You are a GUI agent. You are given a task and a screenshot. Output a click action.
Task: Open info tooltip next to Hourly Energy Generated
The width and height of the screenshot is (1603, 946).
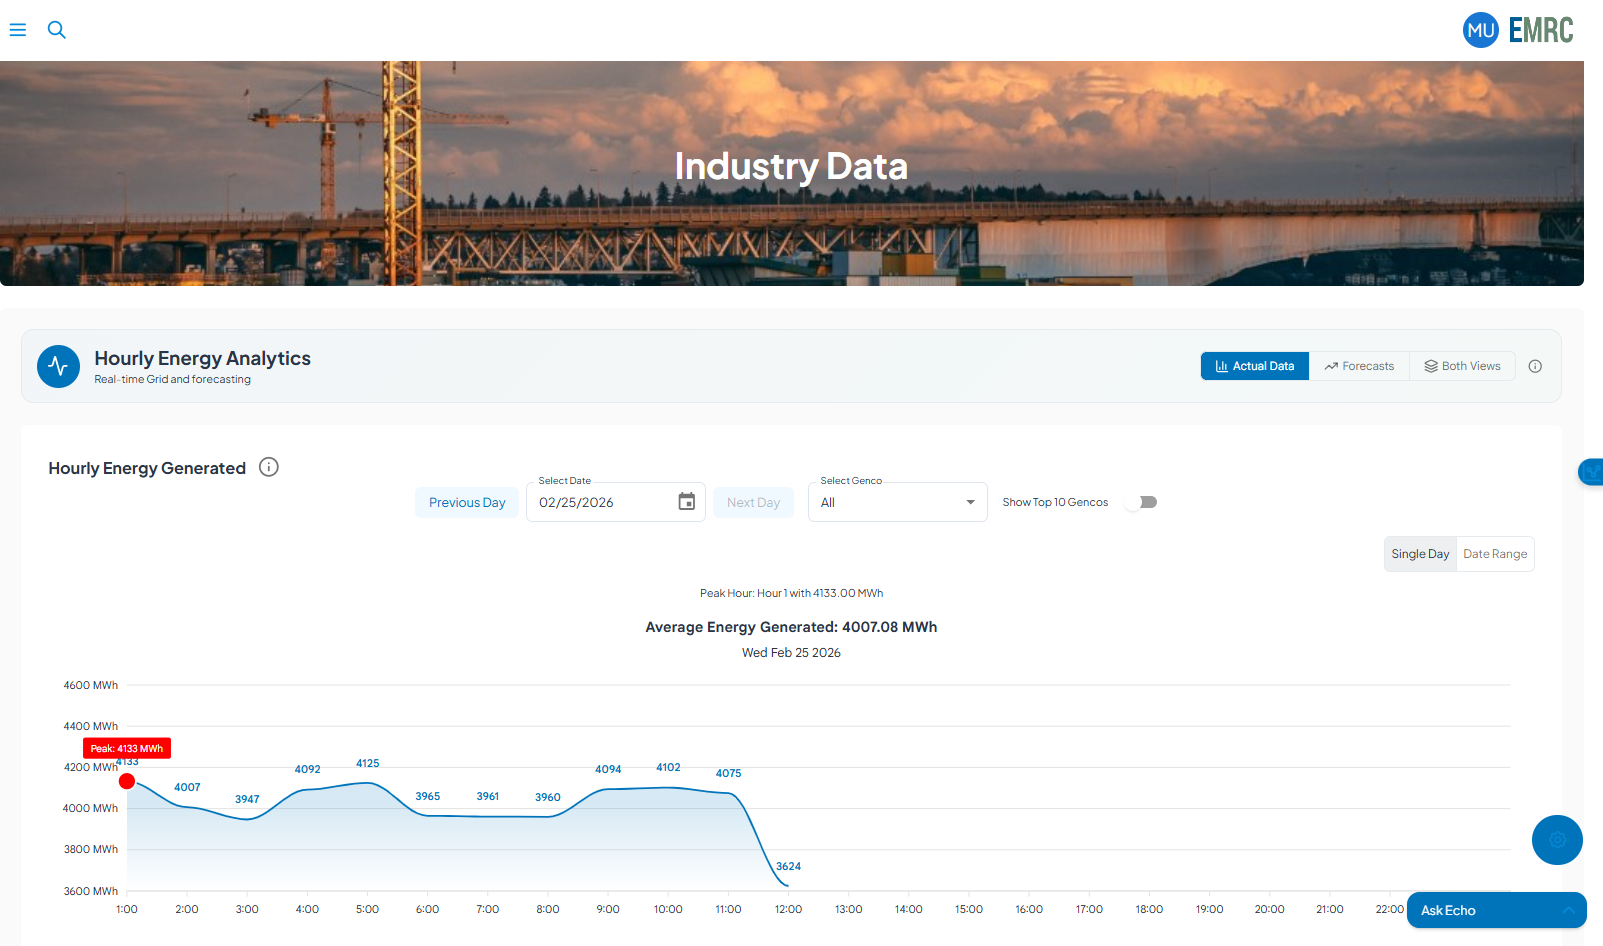268,467
